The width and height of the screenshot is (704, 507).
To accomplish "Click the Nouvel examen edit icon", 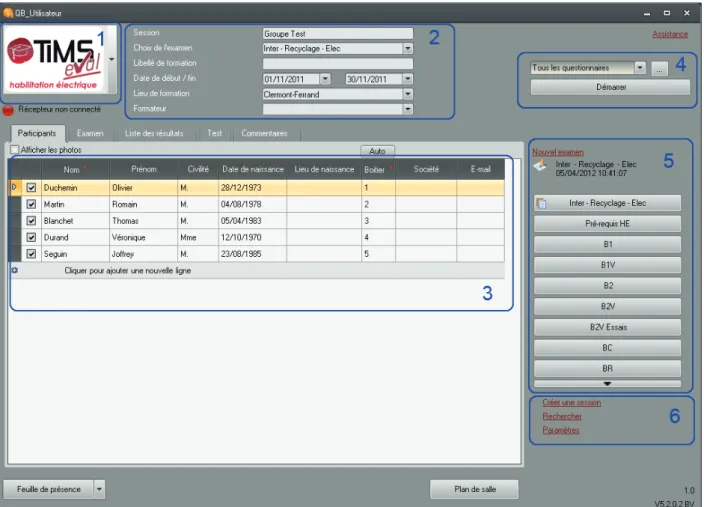I will coord(540,166).
